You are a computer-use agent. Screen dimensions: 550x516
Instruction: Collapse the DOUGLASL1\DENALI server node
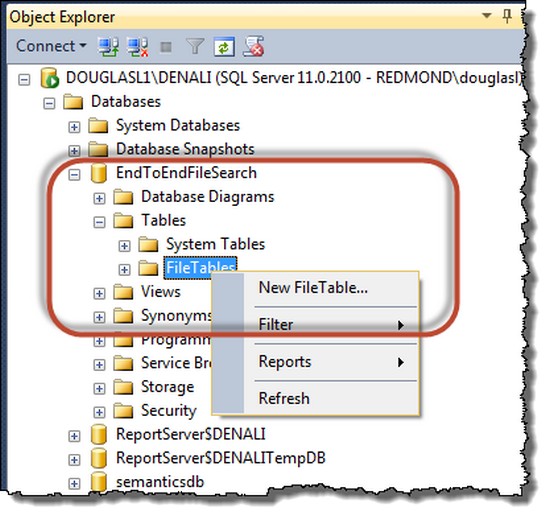(x=24, y=80)
